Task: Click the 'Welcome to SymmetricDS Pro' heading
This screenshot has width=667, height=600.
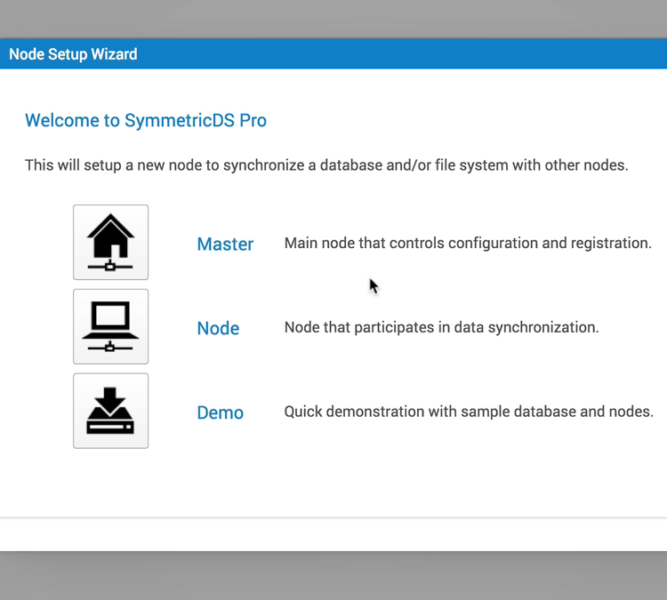Action: (x=146, y=120)
